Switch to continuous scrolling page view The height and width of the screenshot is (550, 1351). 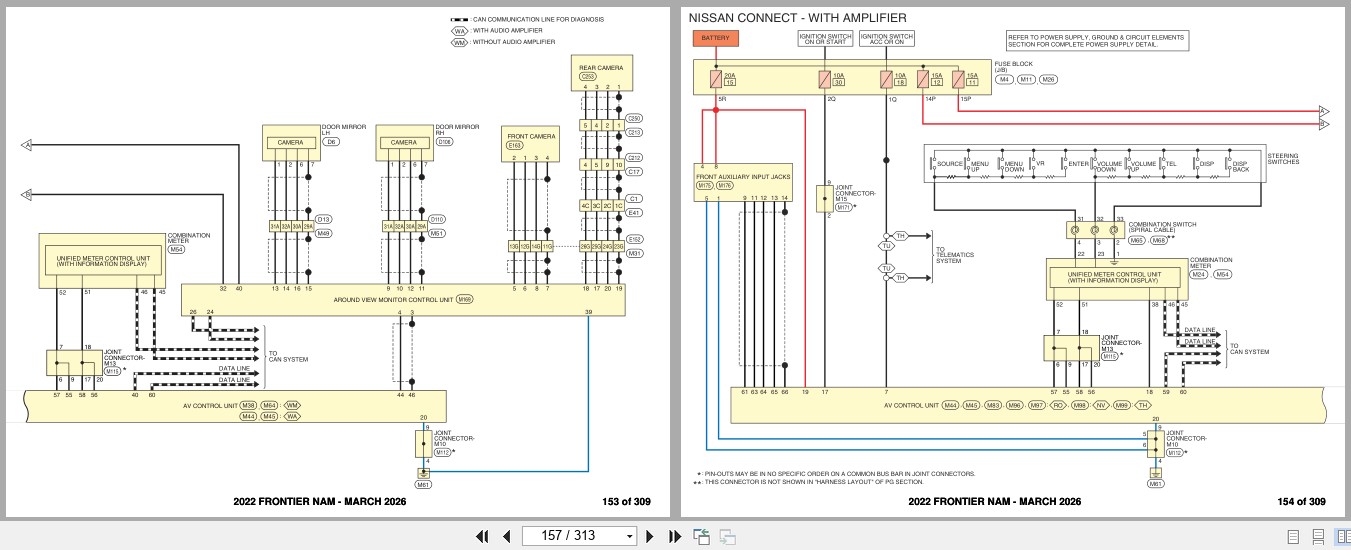[x=1318, y=536]
